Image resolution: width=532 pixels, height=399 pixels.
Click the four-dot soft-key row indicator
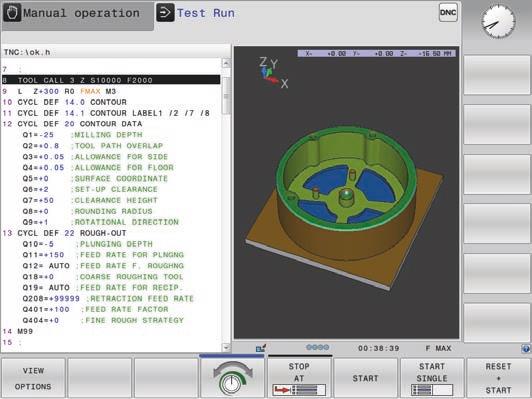pos(318,347)
